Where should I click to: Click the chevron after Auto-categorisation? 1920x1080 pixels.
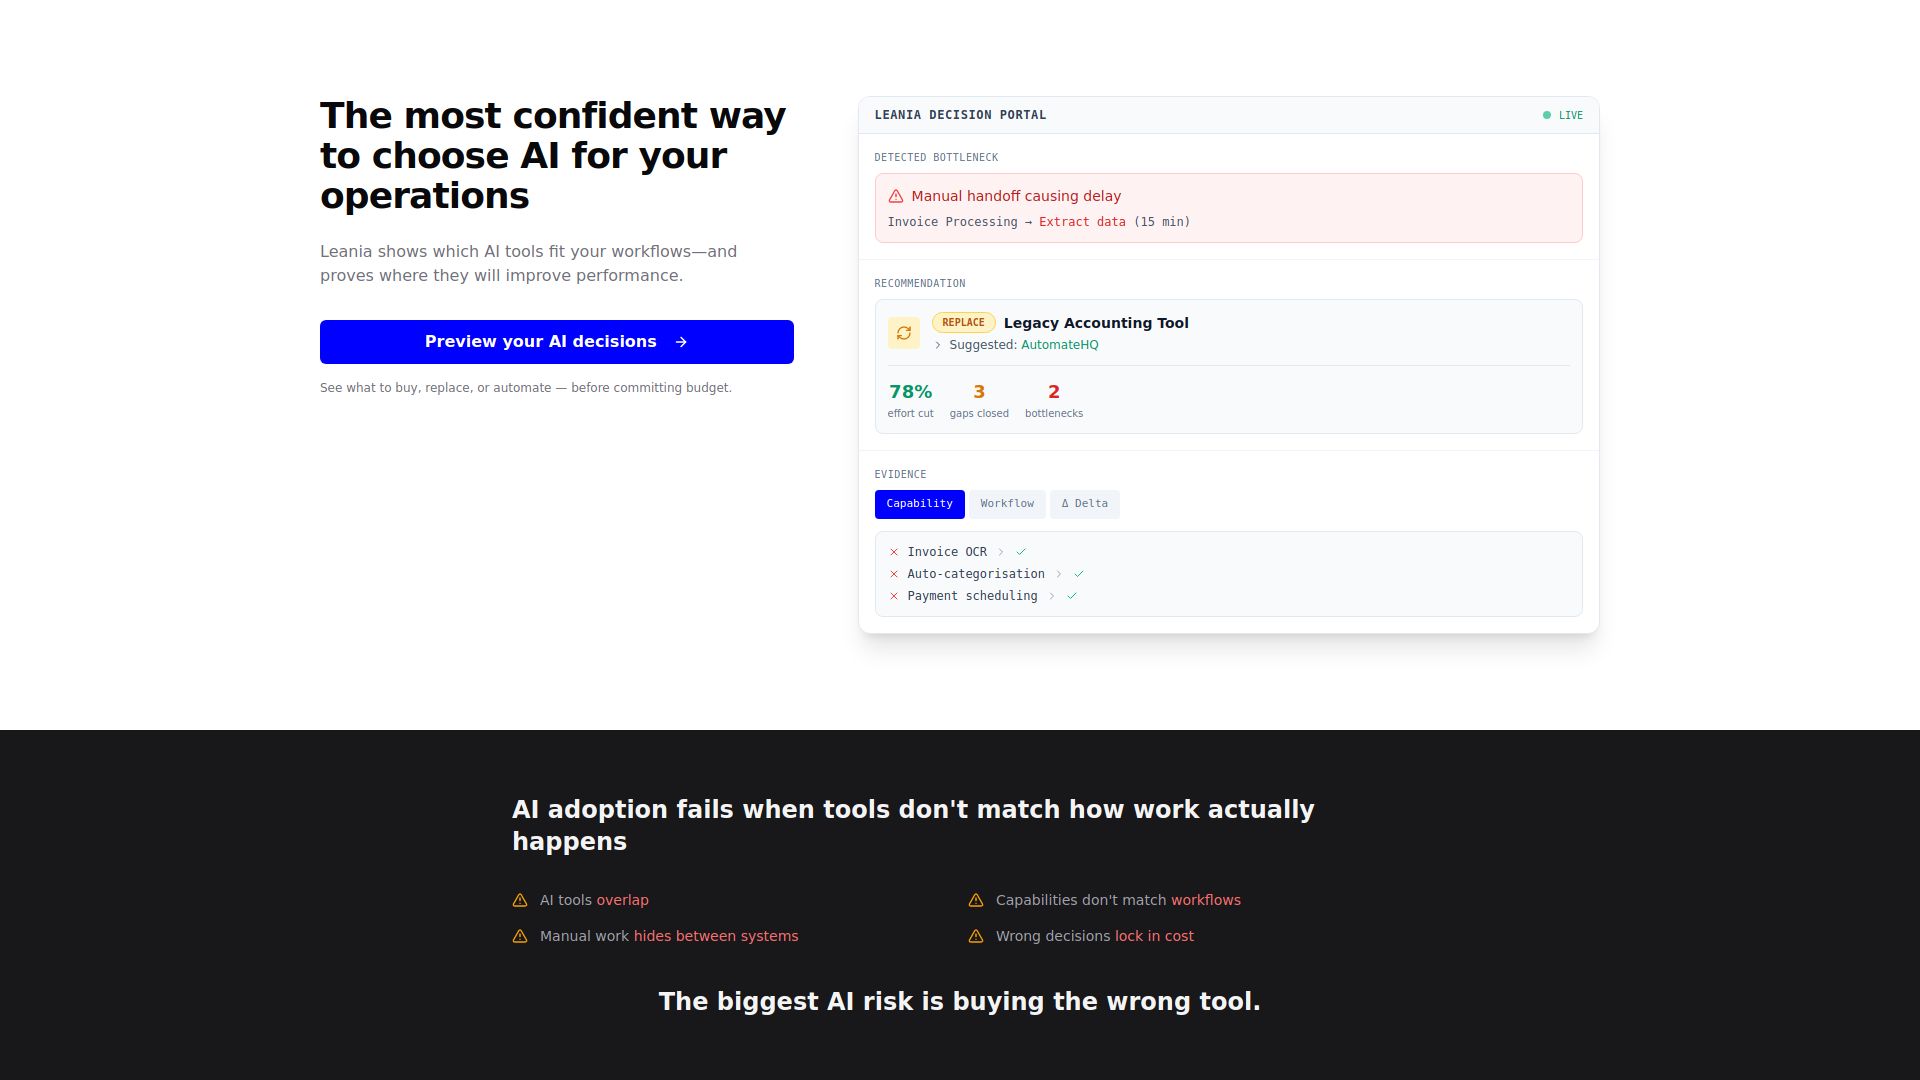click(1059, 574)
